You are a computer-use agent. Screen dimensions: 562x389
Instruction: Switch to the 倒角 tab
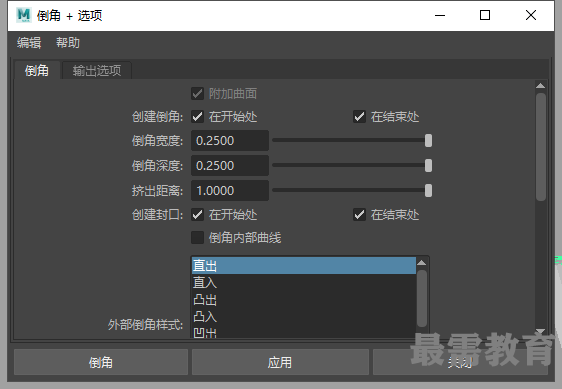click(x=37, y=70)
